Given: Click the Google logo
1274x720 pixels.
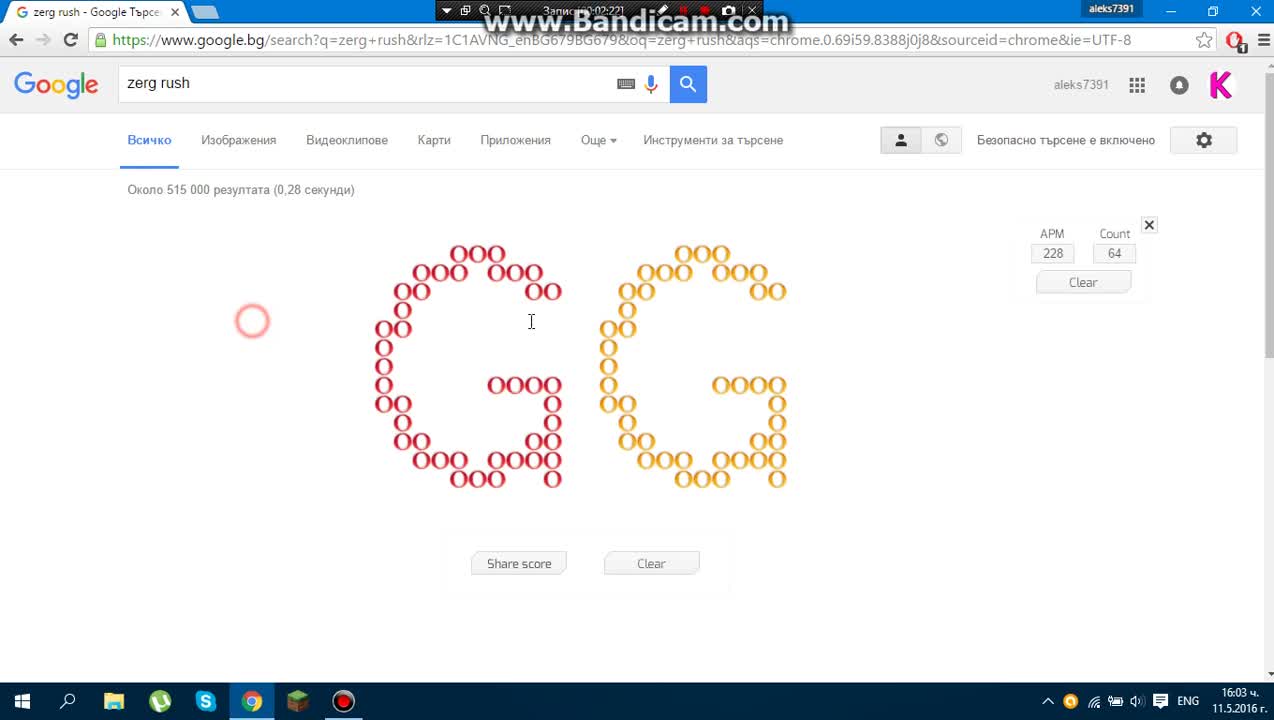Looking at the screenshot, I should click(56, 85).
